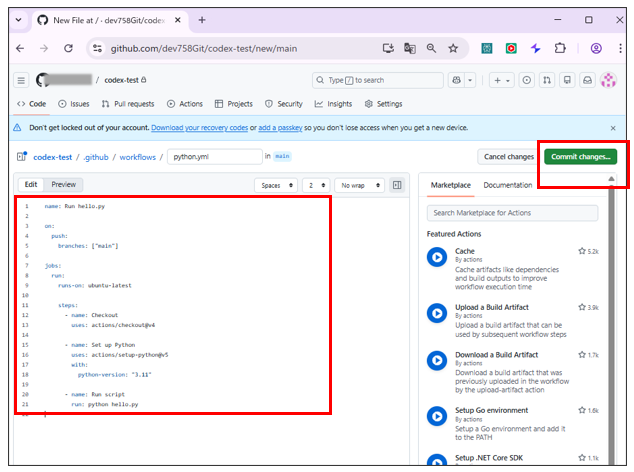Screen dimensions: 634x472
Task: Click the marketplace panel scrollbar
Action: coord(611,324)
